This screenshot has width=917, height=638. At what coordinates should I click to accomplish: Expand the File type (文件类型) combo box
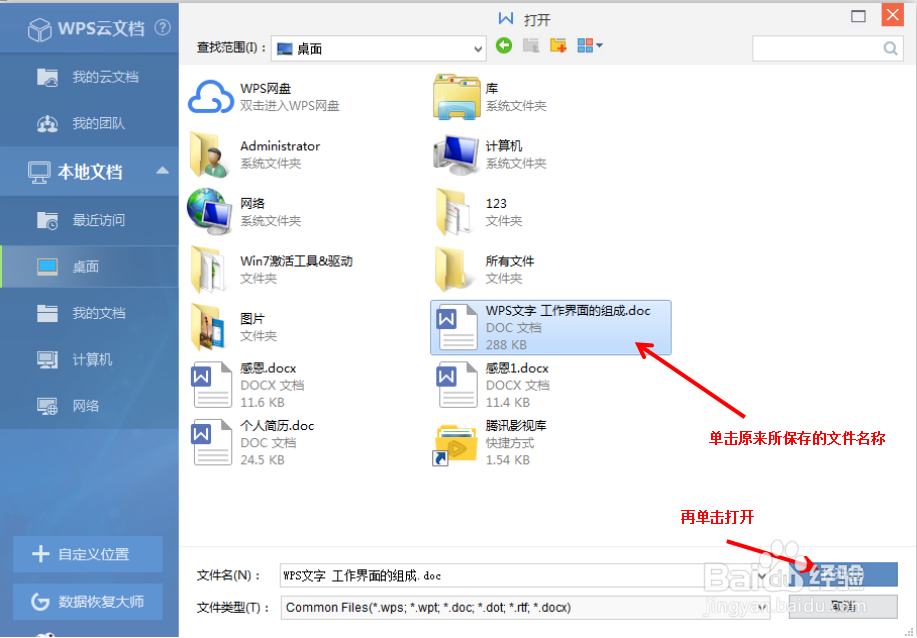coord(763,608)
